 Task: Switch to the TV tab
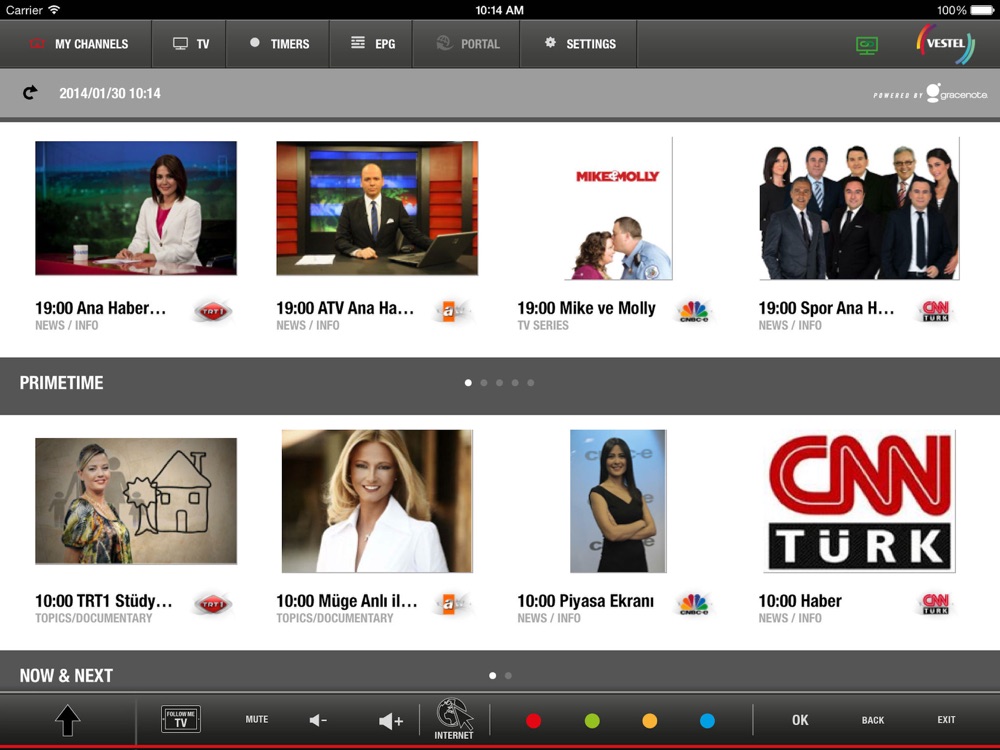[x=189, y=44]
